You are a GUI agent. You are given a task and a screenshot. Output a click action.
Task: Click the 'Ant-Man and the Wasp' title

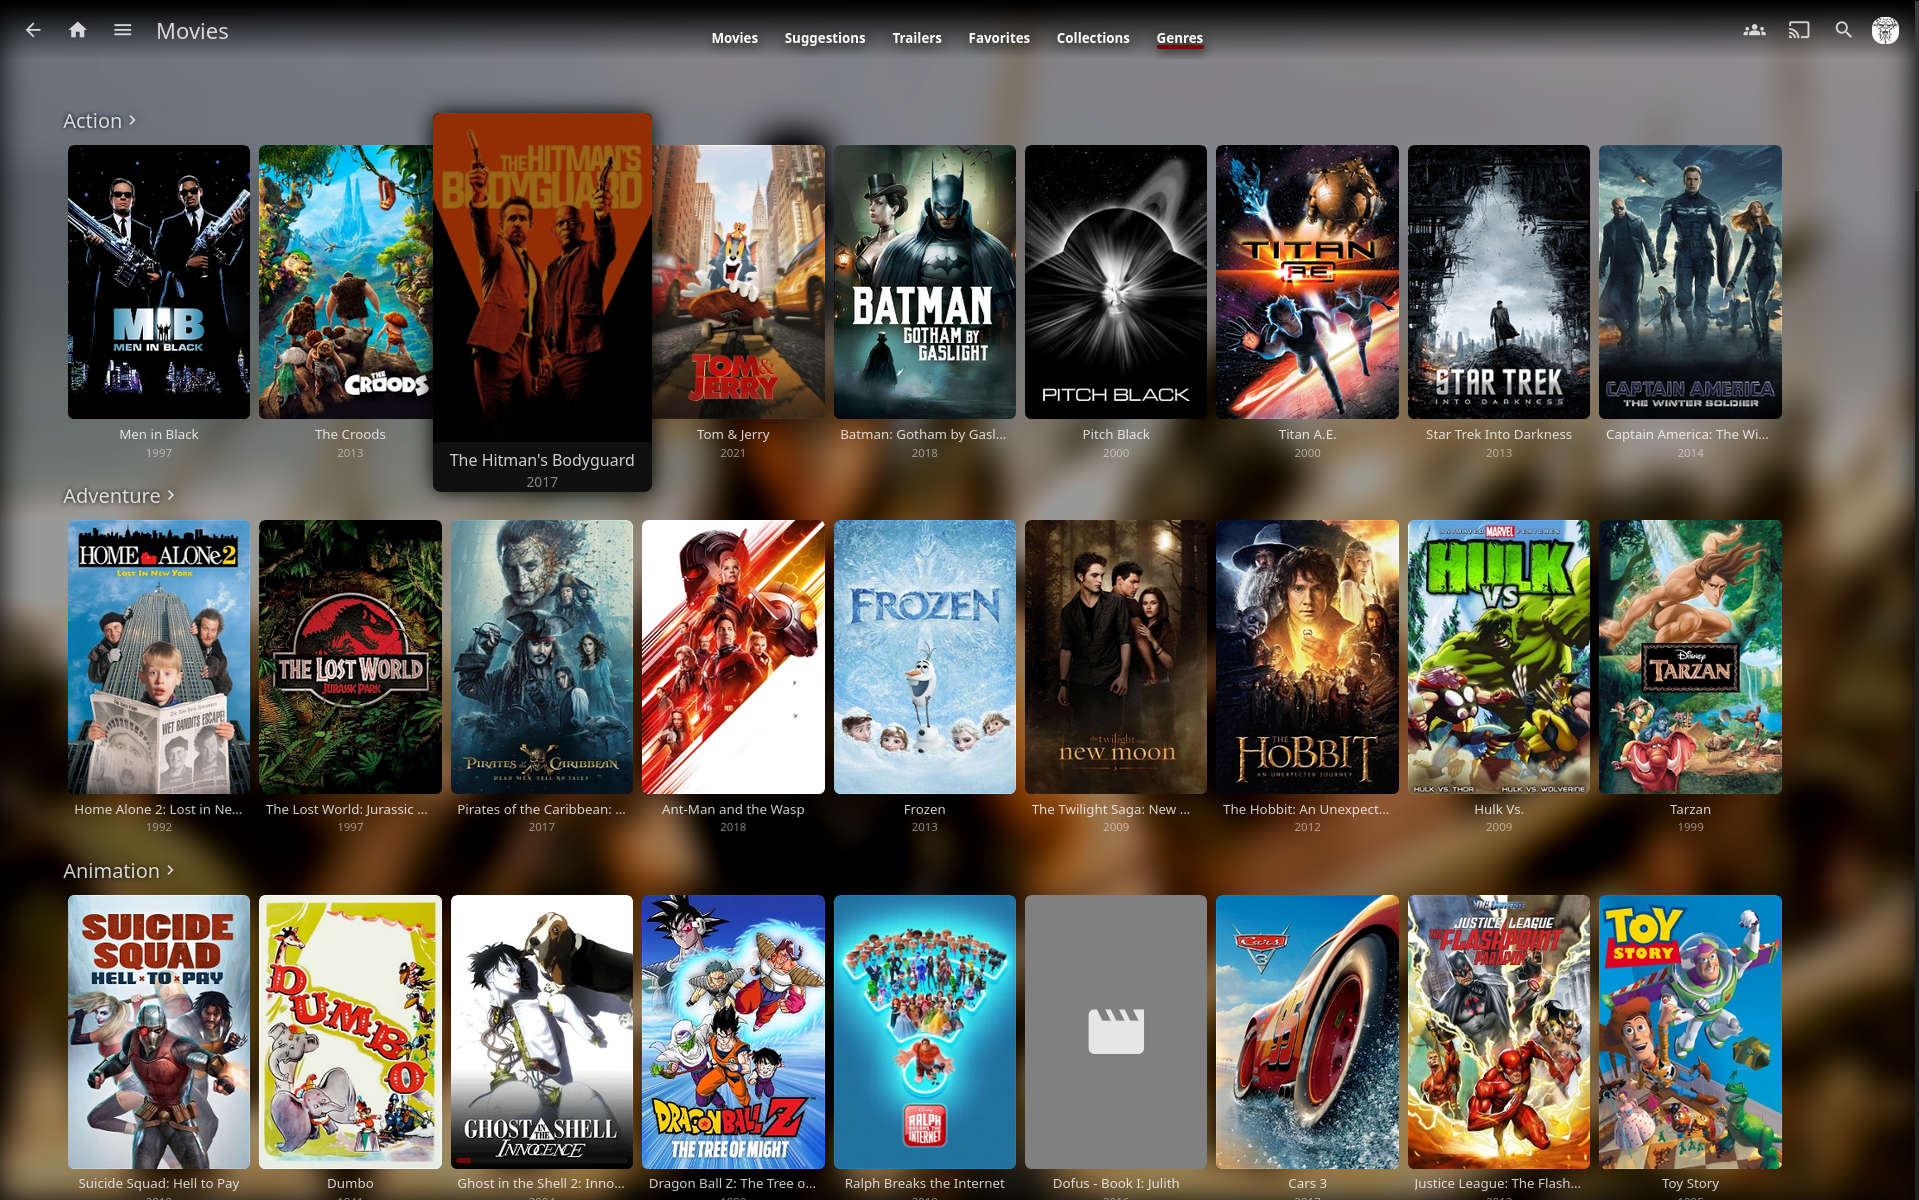click(x=733, y=809)
